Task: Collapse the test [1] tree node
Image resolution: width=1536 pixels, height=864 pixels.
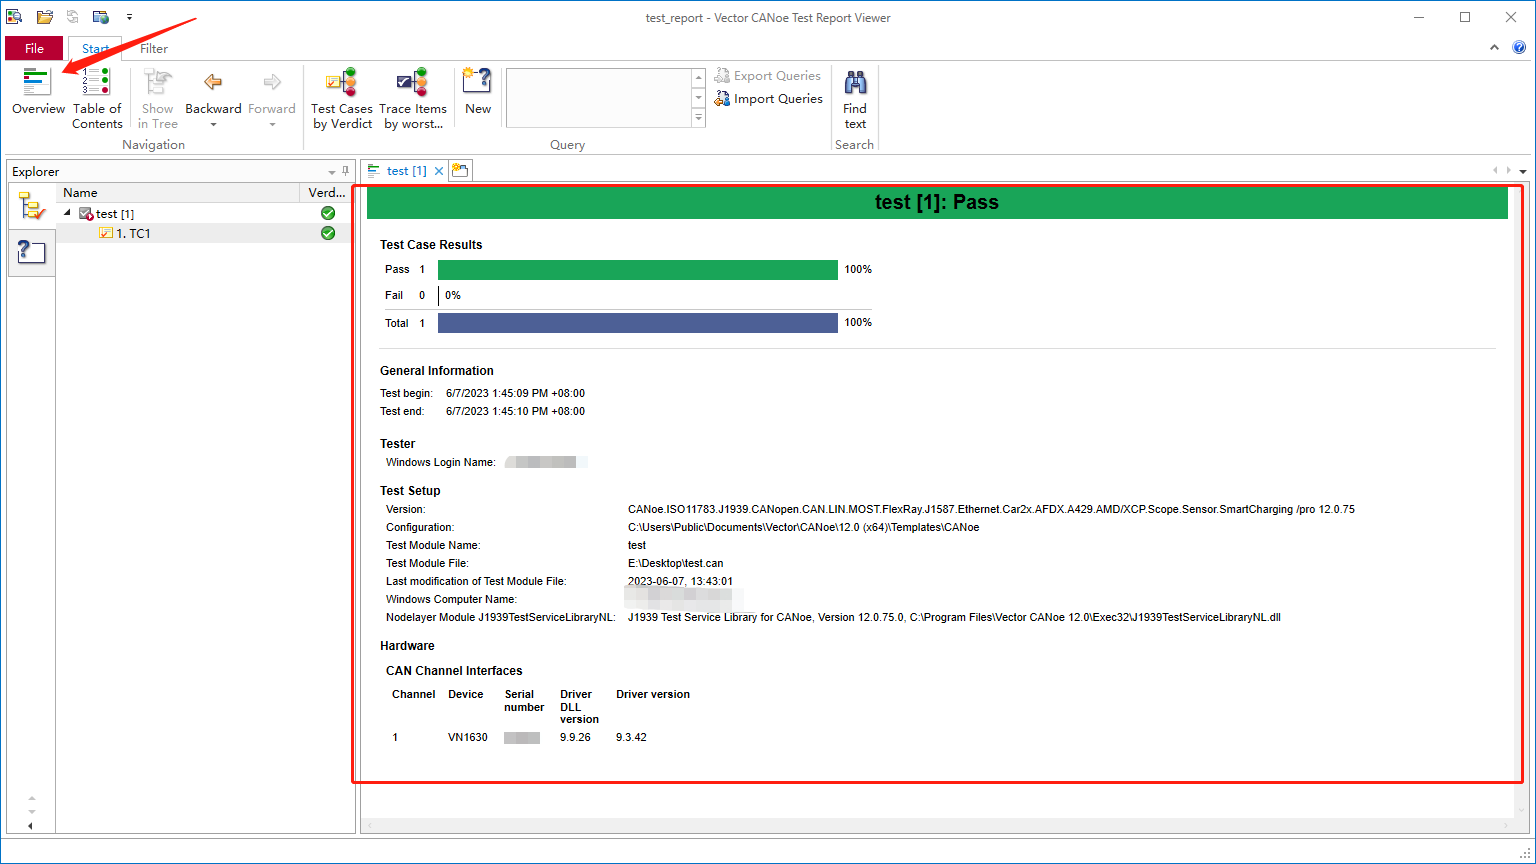Action: tap(67, 213)
